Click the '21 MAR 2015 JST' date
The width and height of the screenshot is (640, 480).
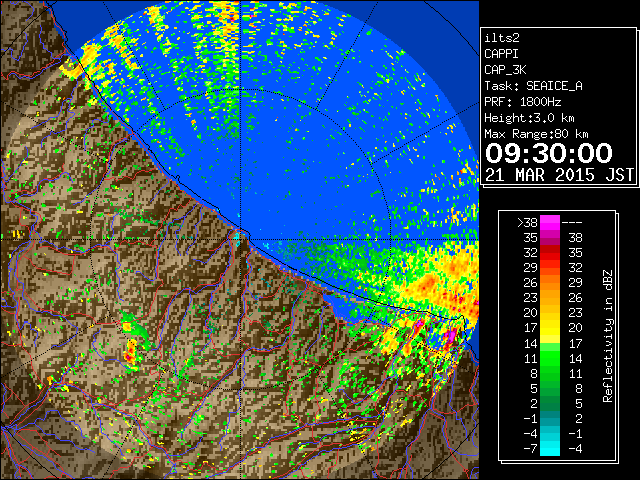559,175
